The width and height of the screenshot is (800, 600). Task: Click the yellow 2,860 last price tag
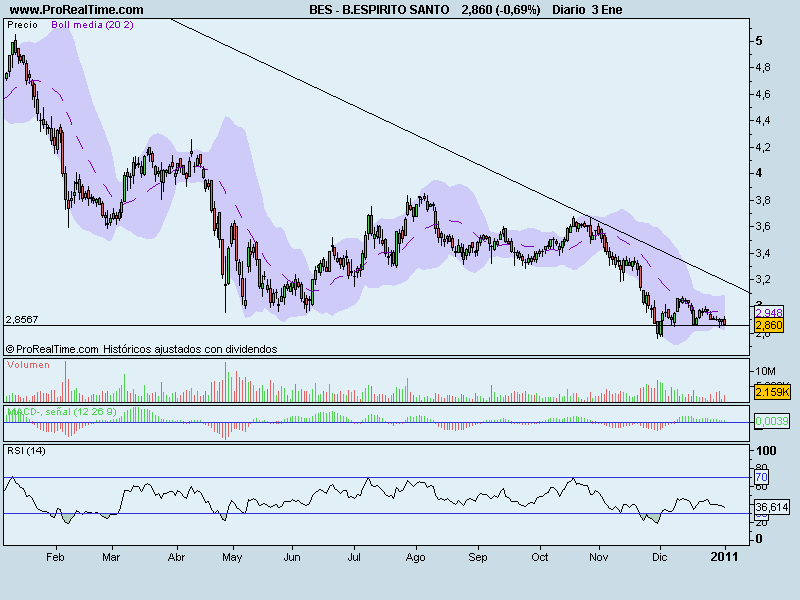tap(769, 325)
